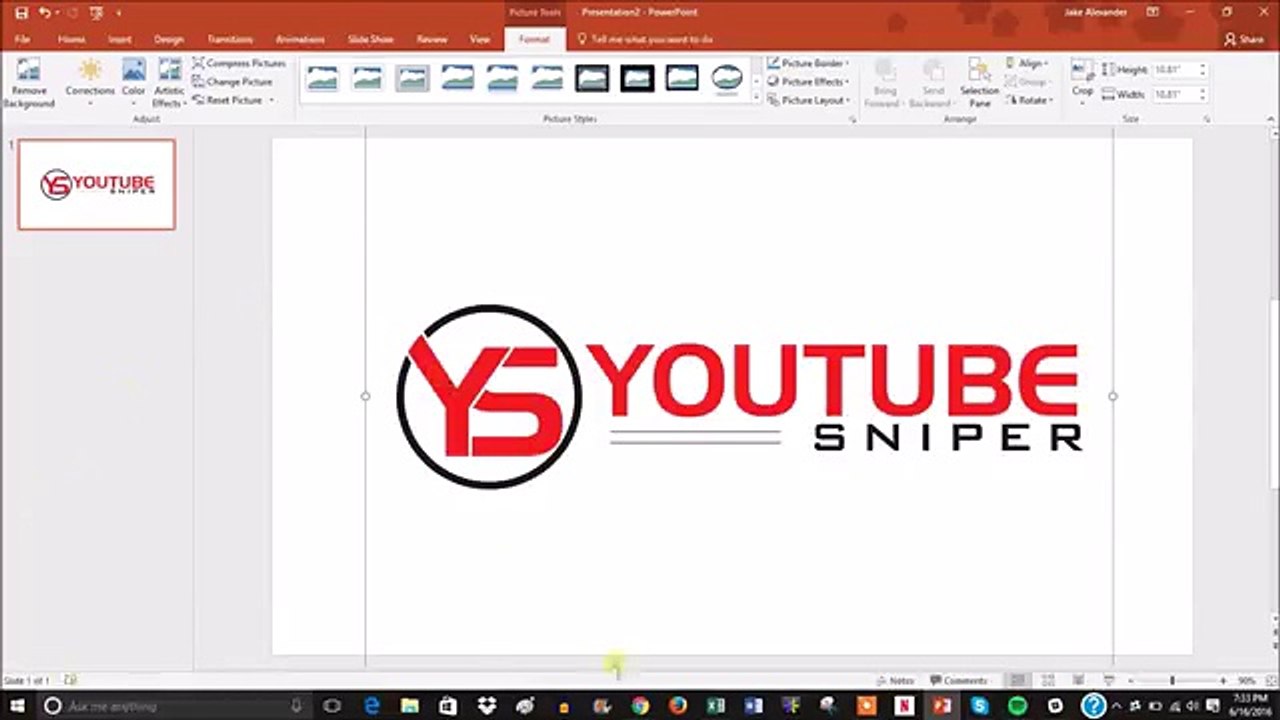Screen dimensions: 1280x720
Task: Adjust the zoom slider
Action: [1173, 680]
